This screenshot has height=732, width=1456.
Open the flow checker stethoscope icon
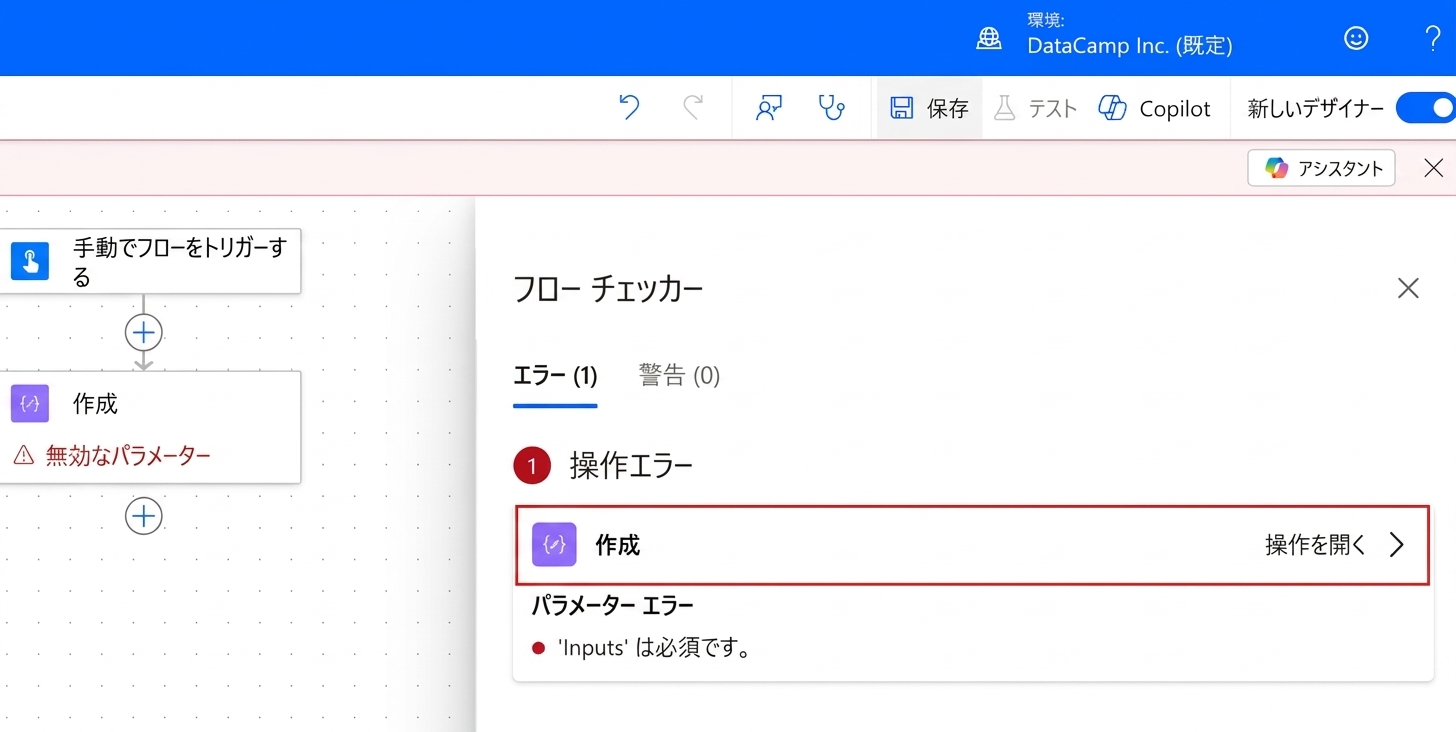(831, 108)
